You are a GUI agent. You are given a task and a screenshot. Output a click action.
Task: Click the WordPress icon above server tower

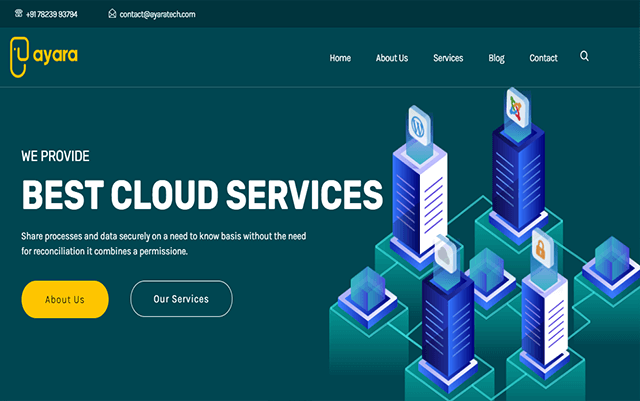click(417, 127)
